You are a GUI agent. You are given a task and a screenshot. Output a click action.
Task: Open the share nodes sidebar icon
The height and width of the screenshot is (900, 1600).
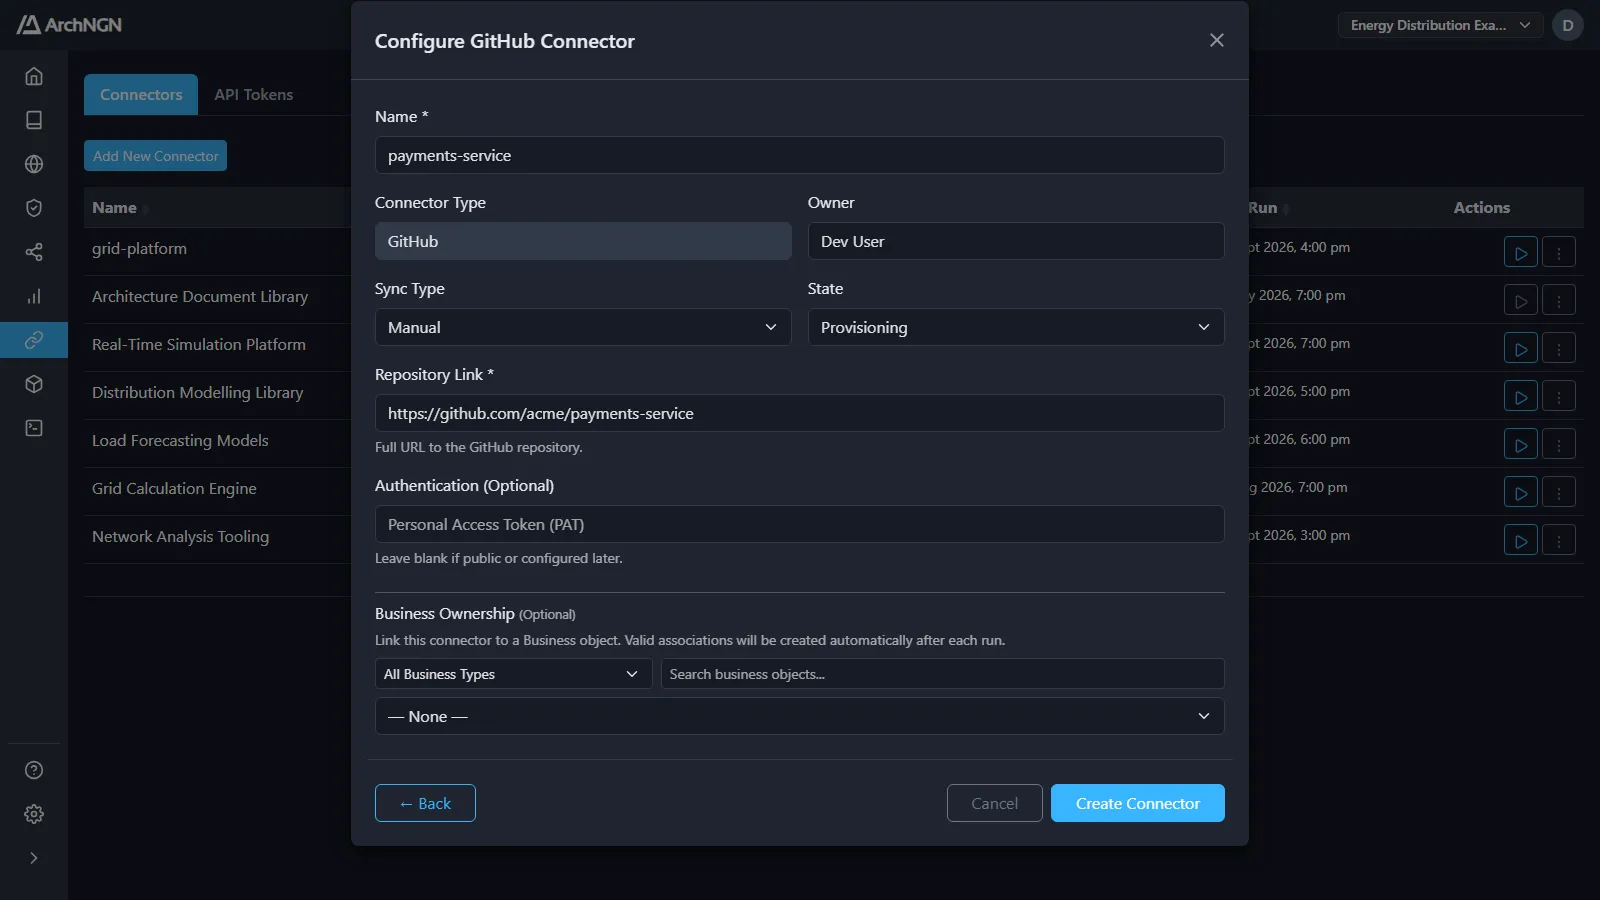coord(34,252)
